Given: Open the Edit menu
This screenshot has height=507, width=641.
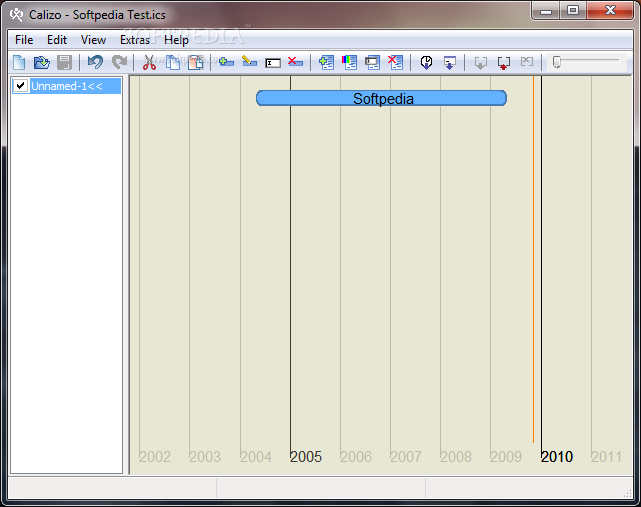Looking at the screenshot, I should pos(56,40).
